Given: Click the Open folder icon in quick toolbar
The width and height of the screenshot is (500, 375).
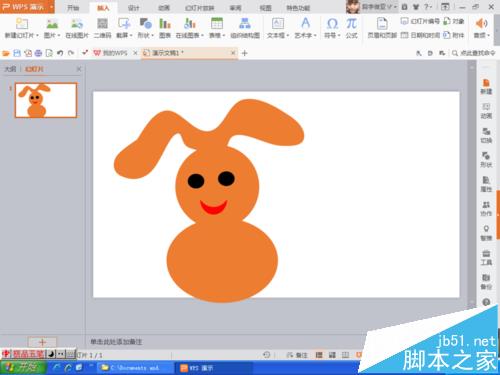Looking at the screenshot, I should (6, 53).
